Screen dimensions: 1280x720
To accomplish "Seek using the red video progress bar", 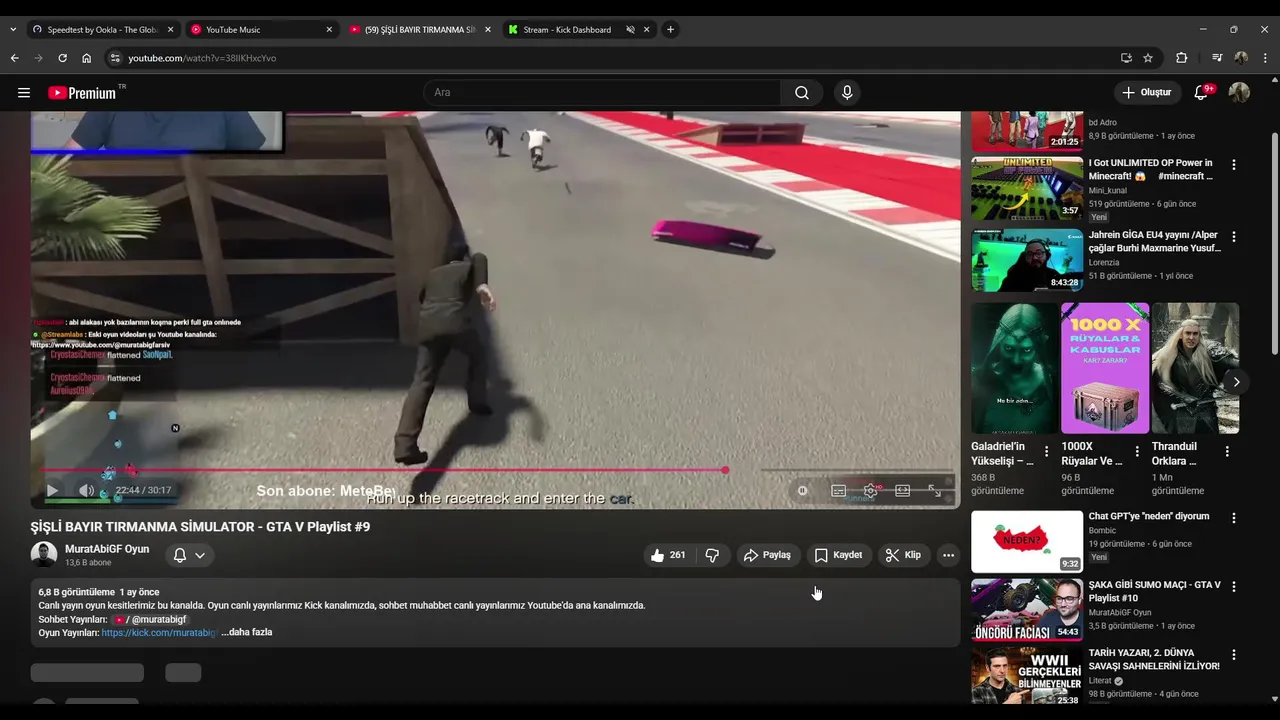I will click(x=383, y=470).
